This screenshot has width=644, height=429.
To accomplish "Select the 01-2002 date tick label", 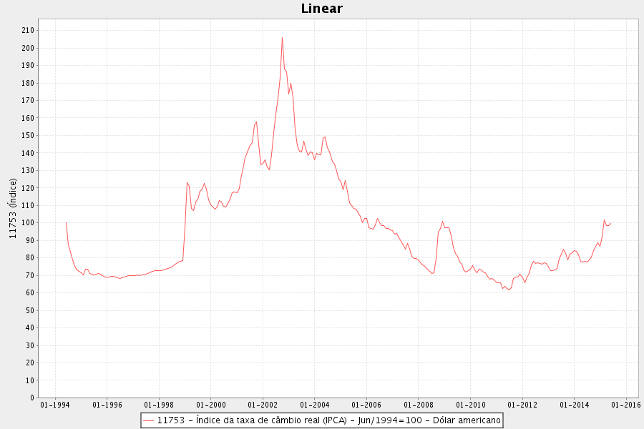I will [262, 405].
